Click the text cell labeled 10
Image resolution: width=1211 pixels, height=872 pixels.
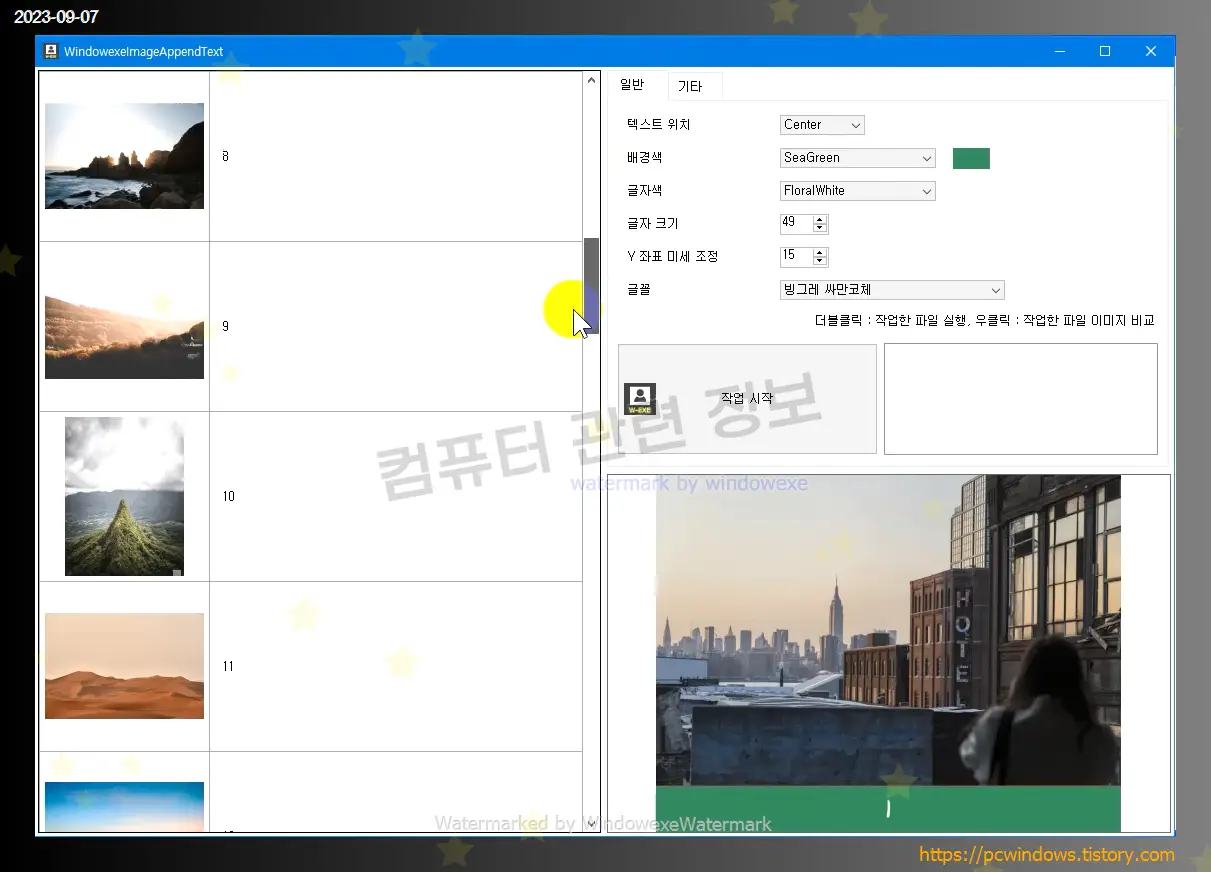pyautogui.click(x=396, y=496)
